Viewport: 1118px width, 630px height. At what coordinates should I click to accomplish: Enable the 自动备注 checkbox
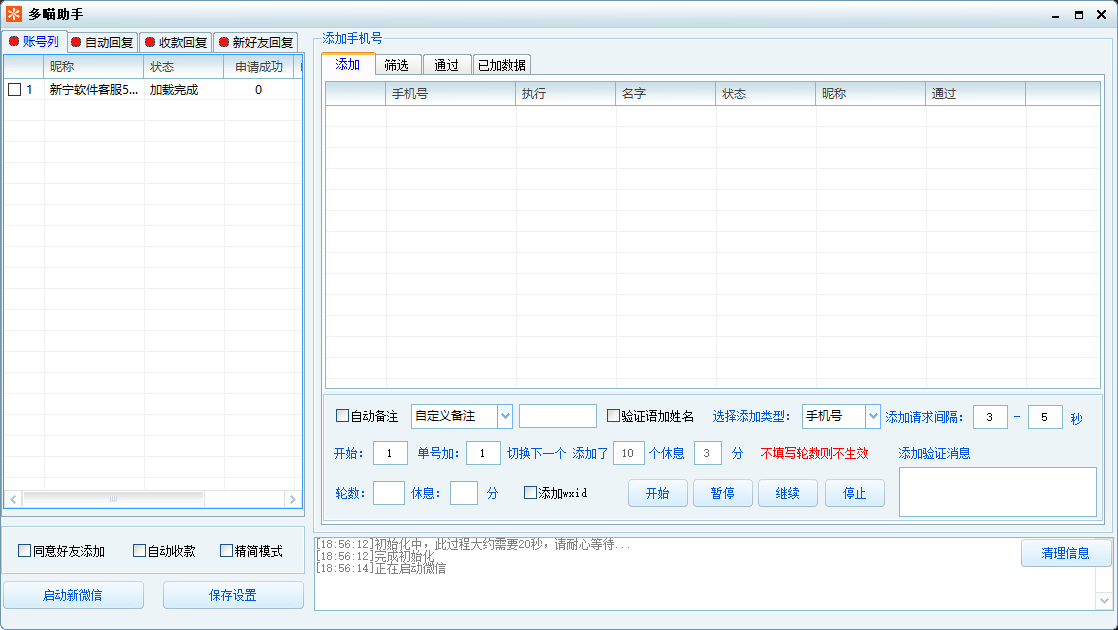click(x=343, y=416)
